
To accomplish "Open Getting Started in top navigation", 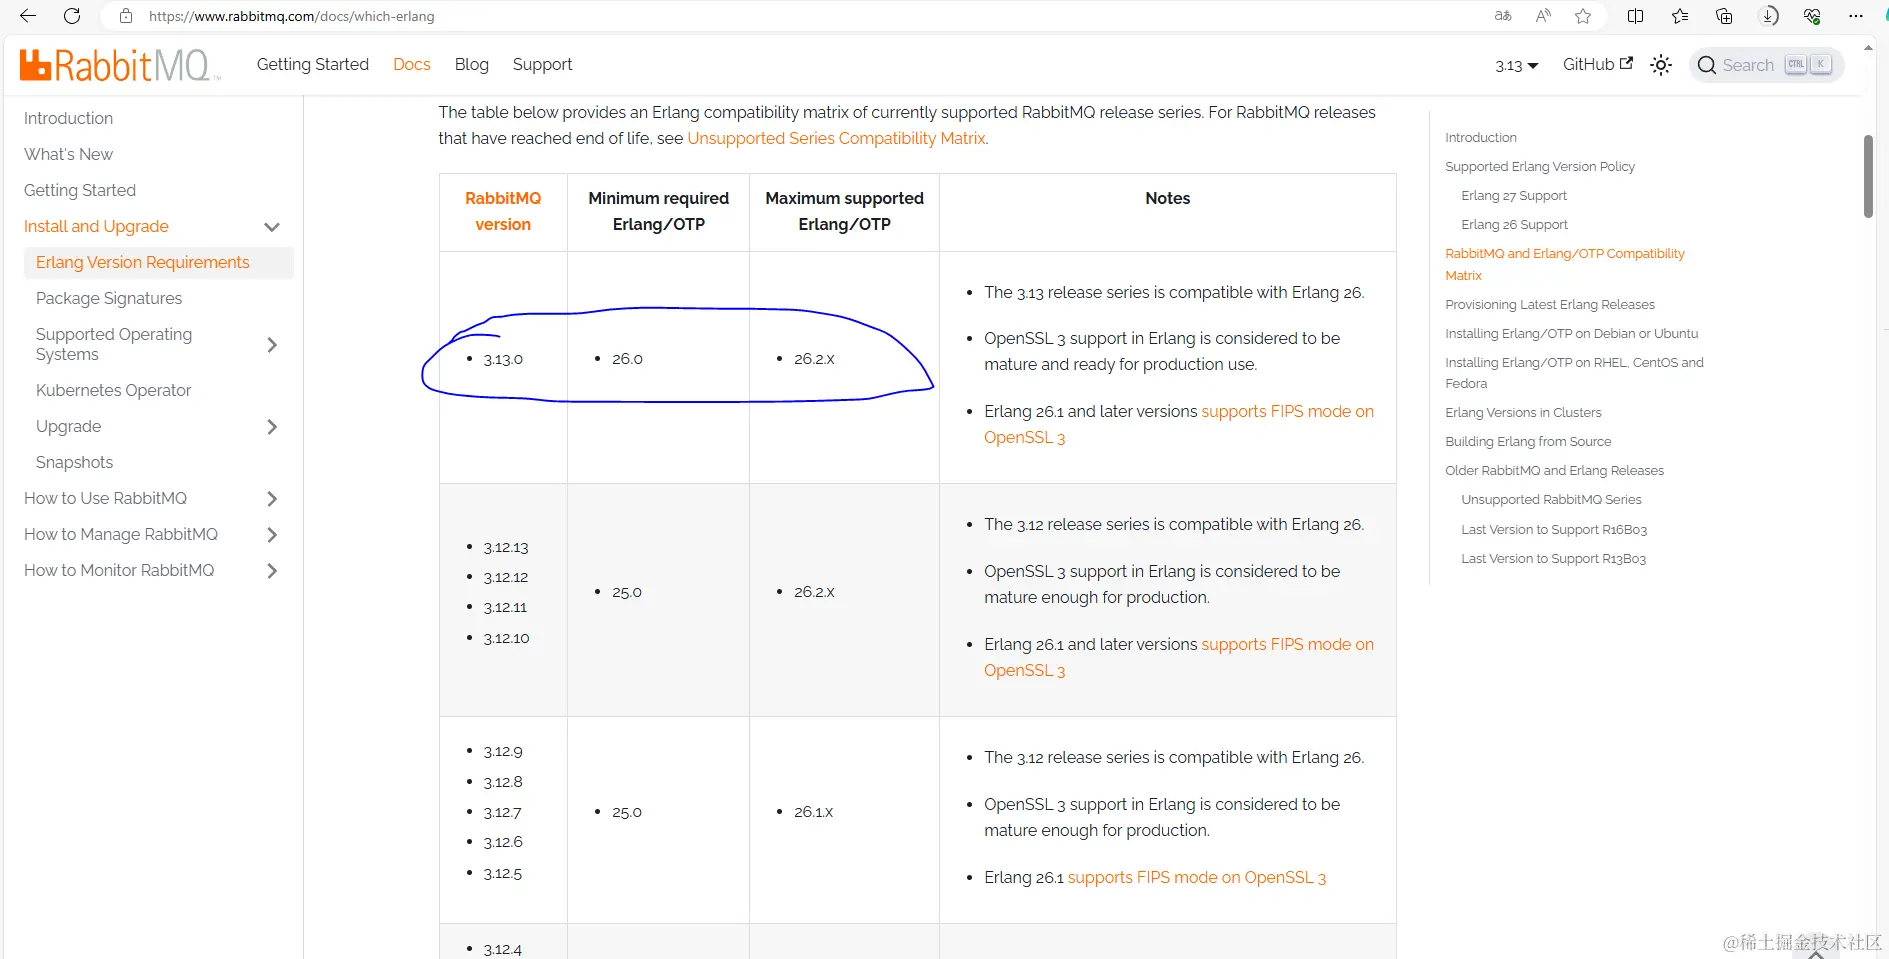I will pos(313,64).
